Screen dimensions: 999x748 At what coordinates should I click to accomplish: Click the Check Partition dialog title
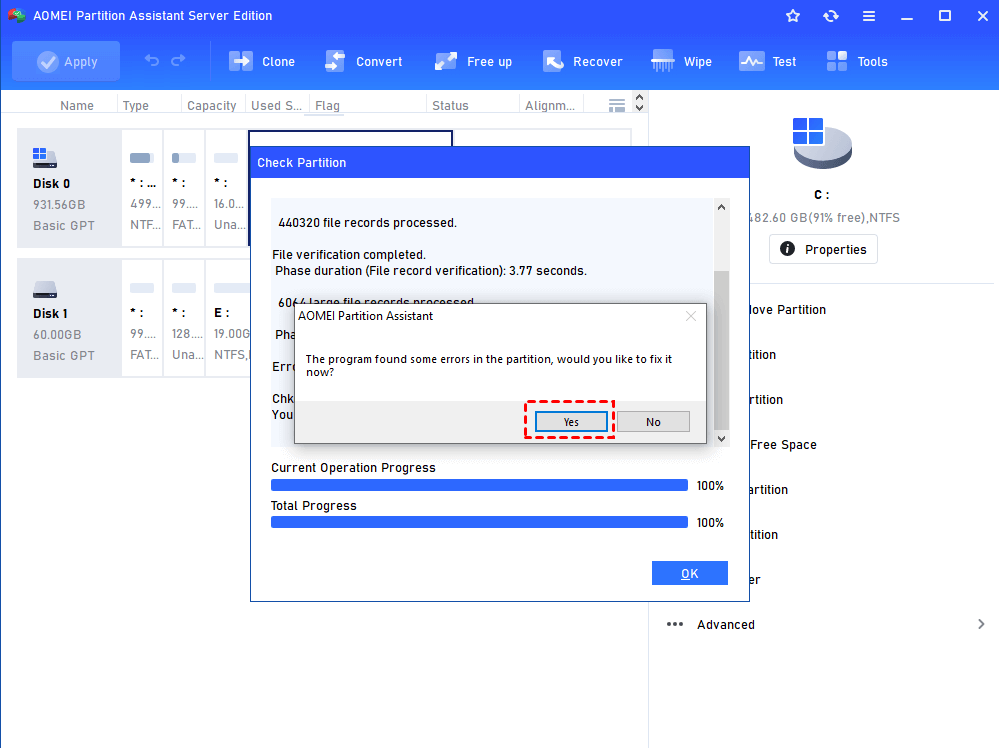tap(301, 162)
